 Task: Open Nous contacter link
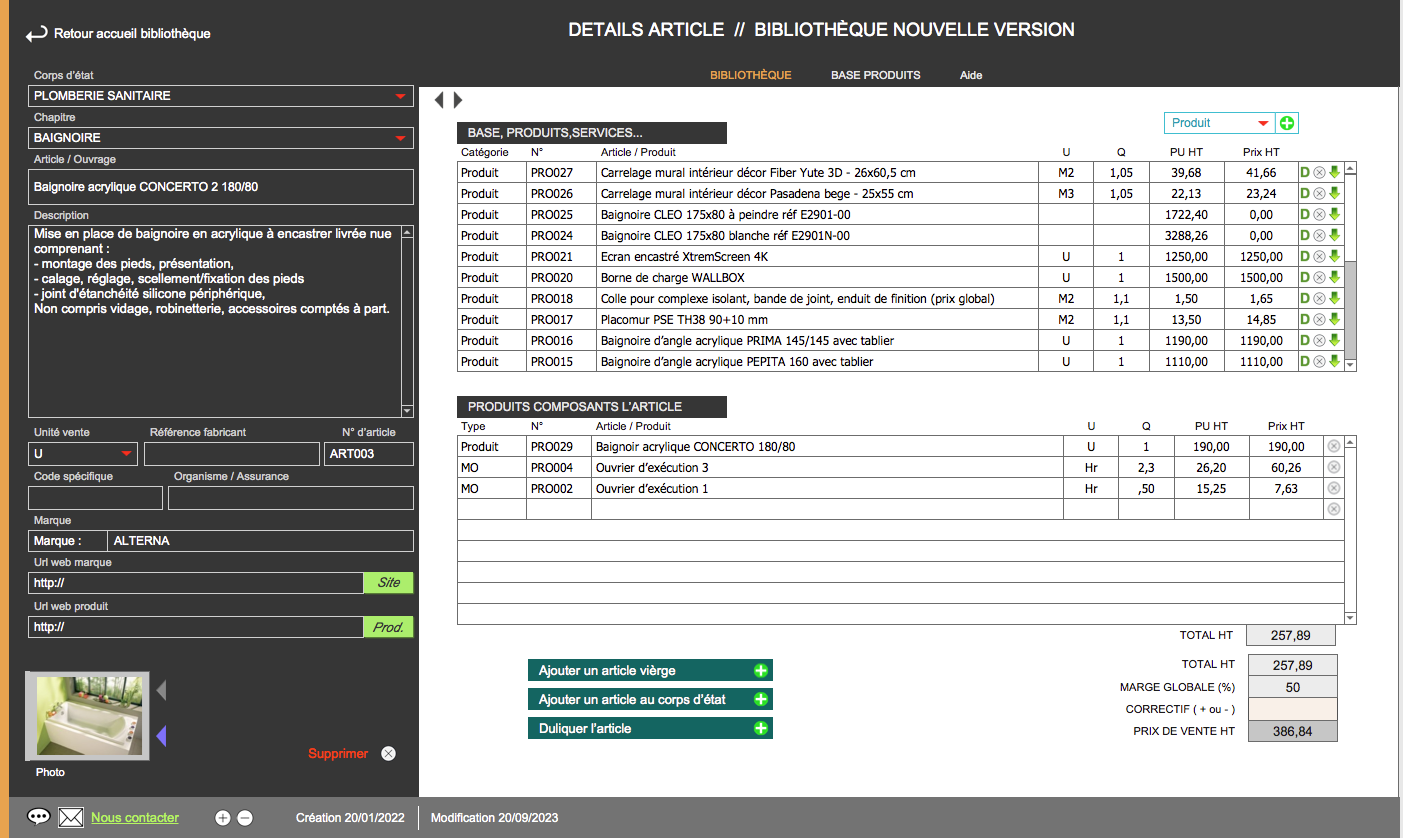[135, 817]
